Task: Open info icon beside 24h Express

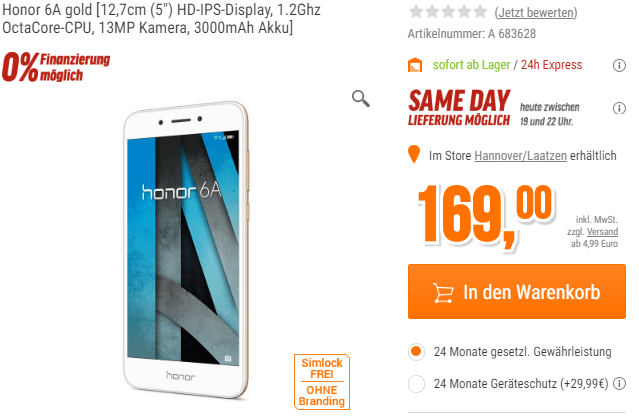Action: click(619, 65)
